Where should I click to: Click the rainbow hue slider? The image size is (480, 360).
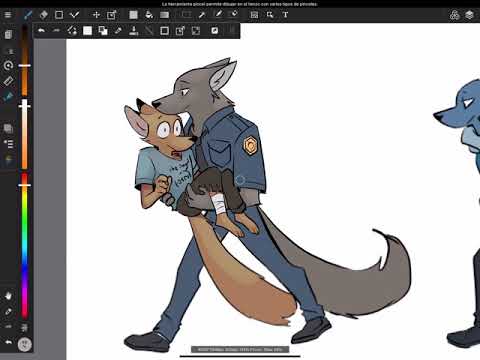(25, 245)
